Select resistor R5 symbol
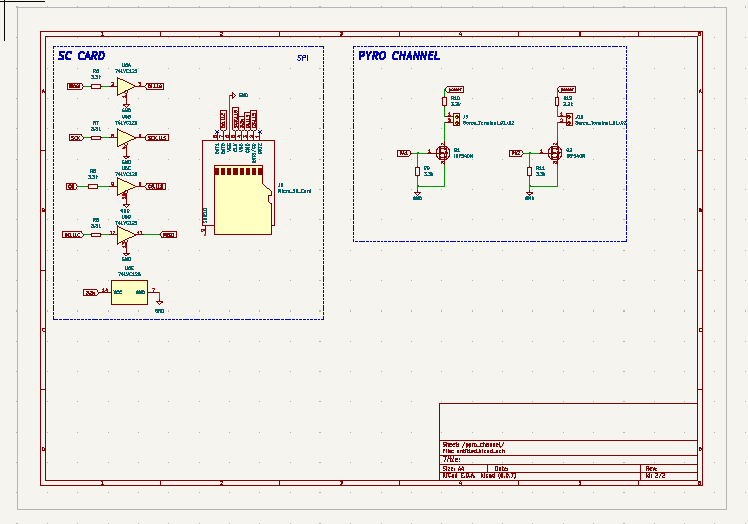Screen dimensions: 748x524 click(96, 235)
